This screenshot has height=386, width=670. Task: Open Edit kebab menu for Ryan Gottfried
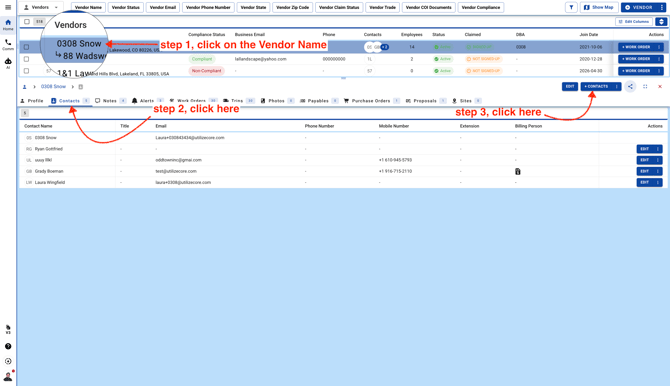click(658, 149)
